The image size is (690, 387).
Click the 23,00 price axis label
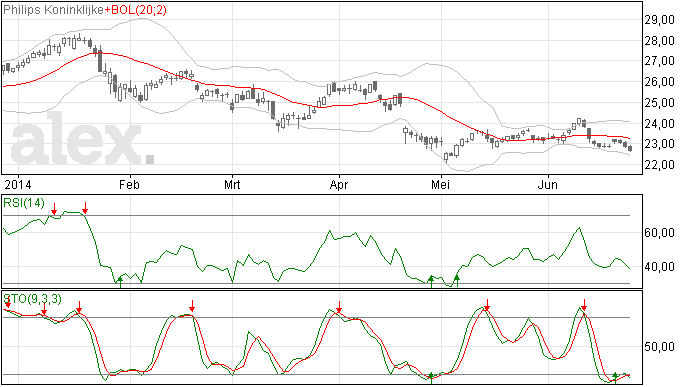(659, 144)
